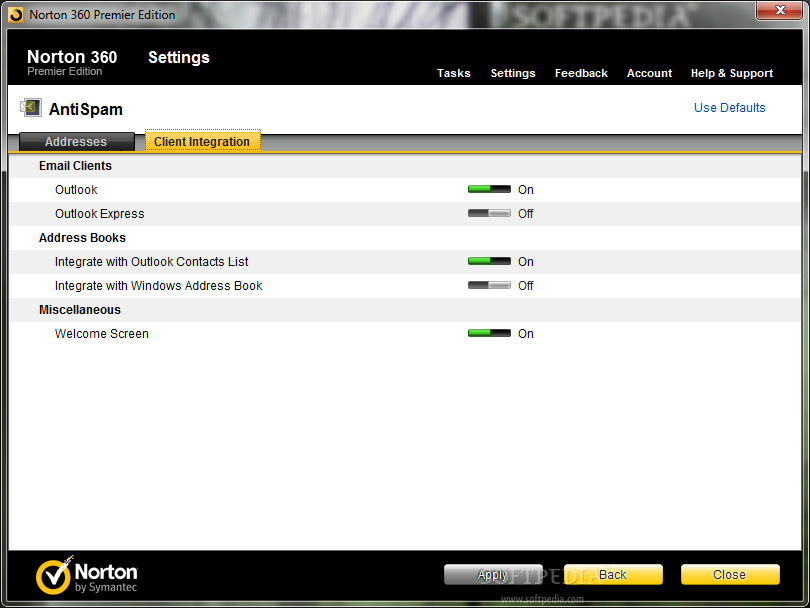Toggle the Outlook Express switch
This screenshot has width=810, height=608.
[x=489, y=213]
